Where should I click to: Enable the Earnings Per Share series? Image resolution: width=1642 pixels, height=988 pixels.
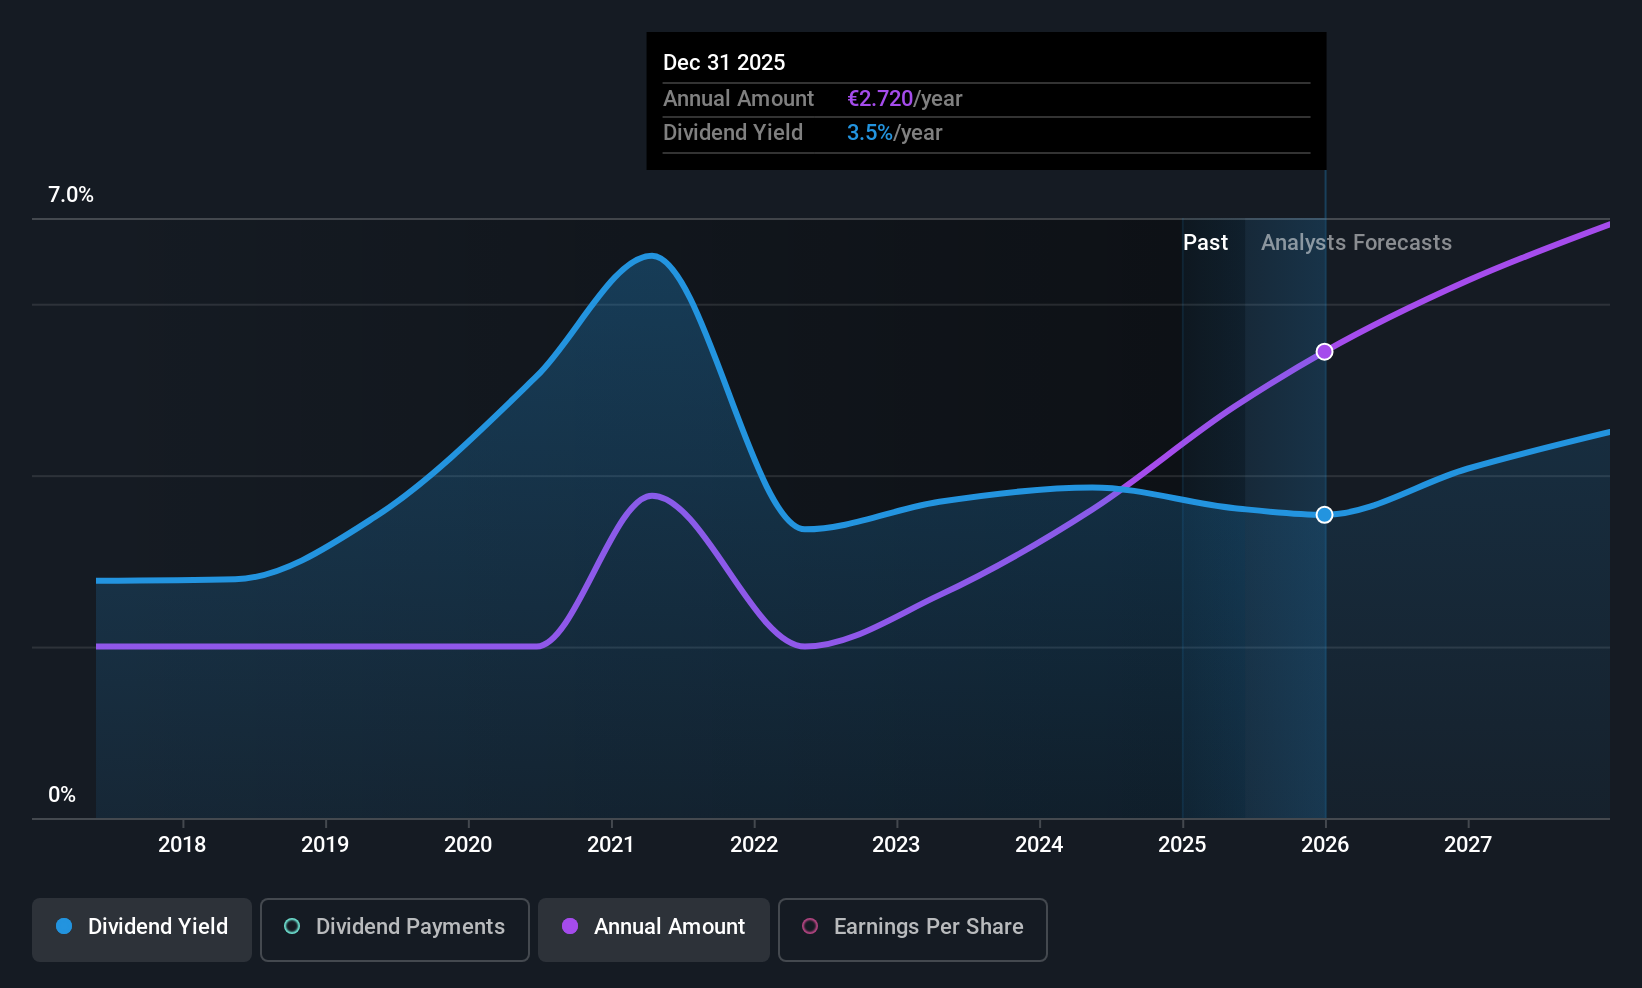pos(913,930)
